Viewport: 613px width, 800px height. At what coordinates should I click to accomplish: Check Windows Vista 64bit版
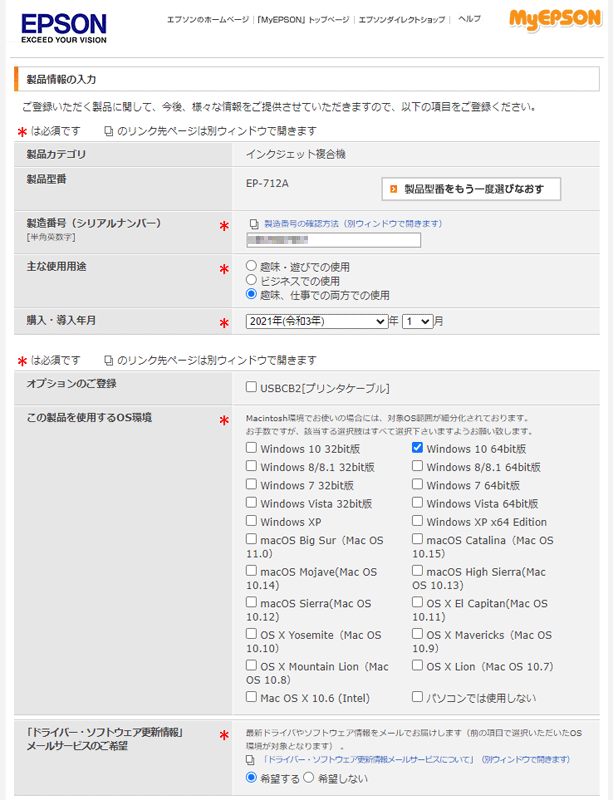(418, 503)
